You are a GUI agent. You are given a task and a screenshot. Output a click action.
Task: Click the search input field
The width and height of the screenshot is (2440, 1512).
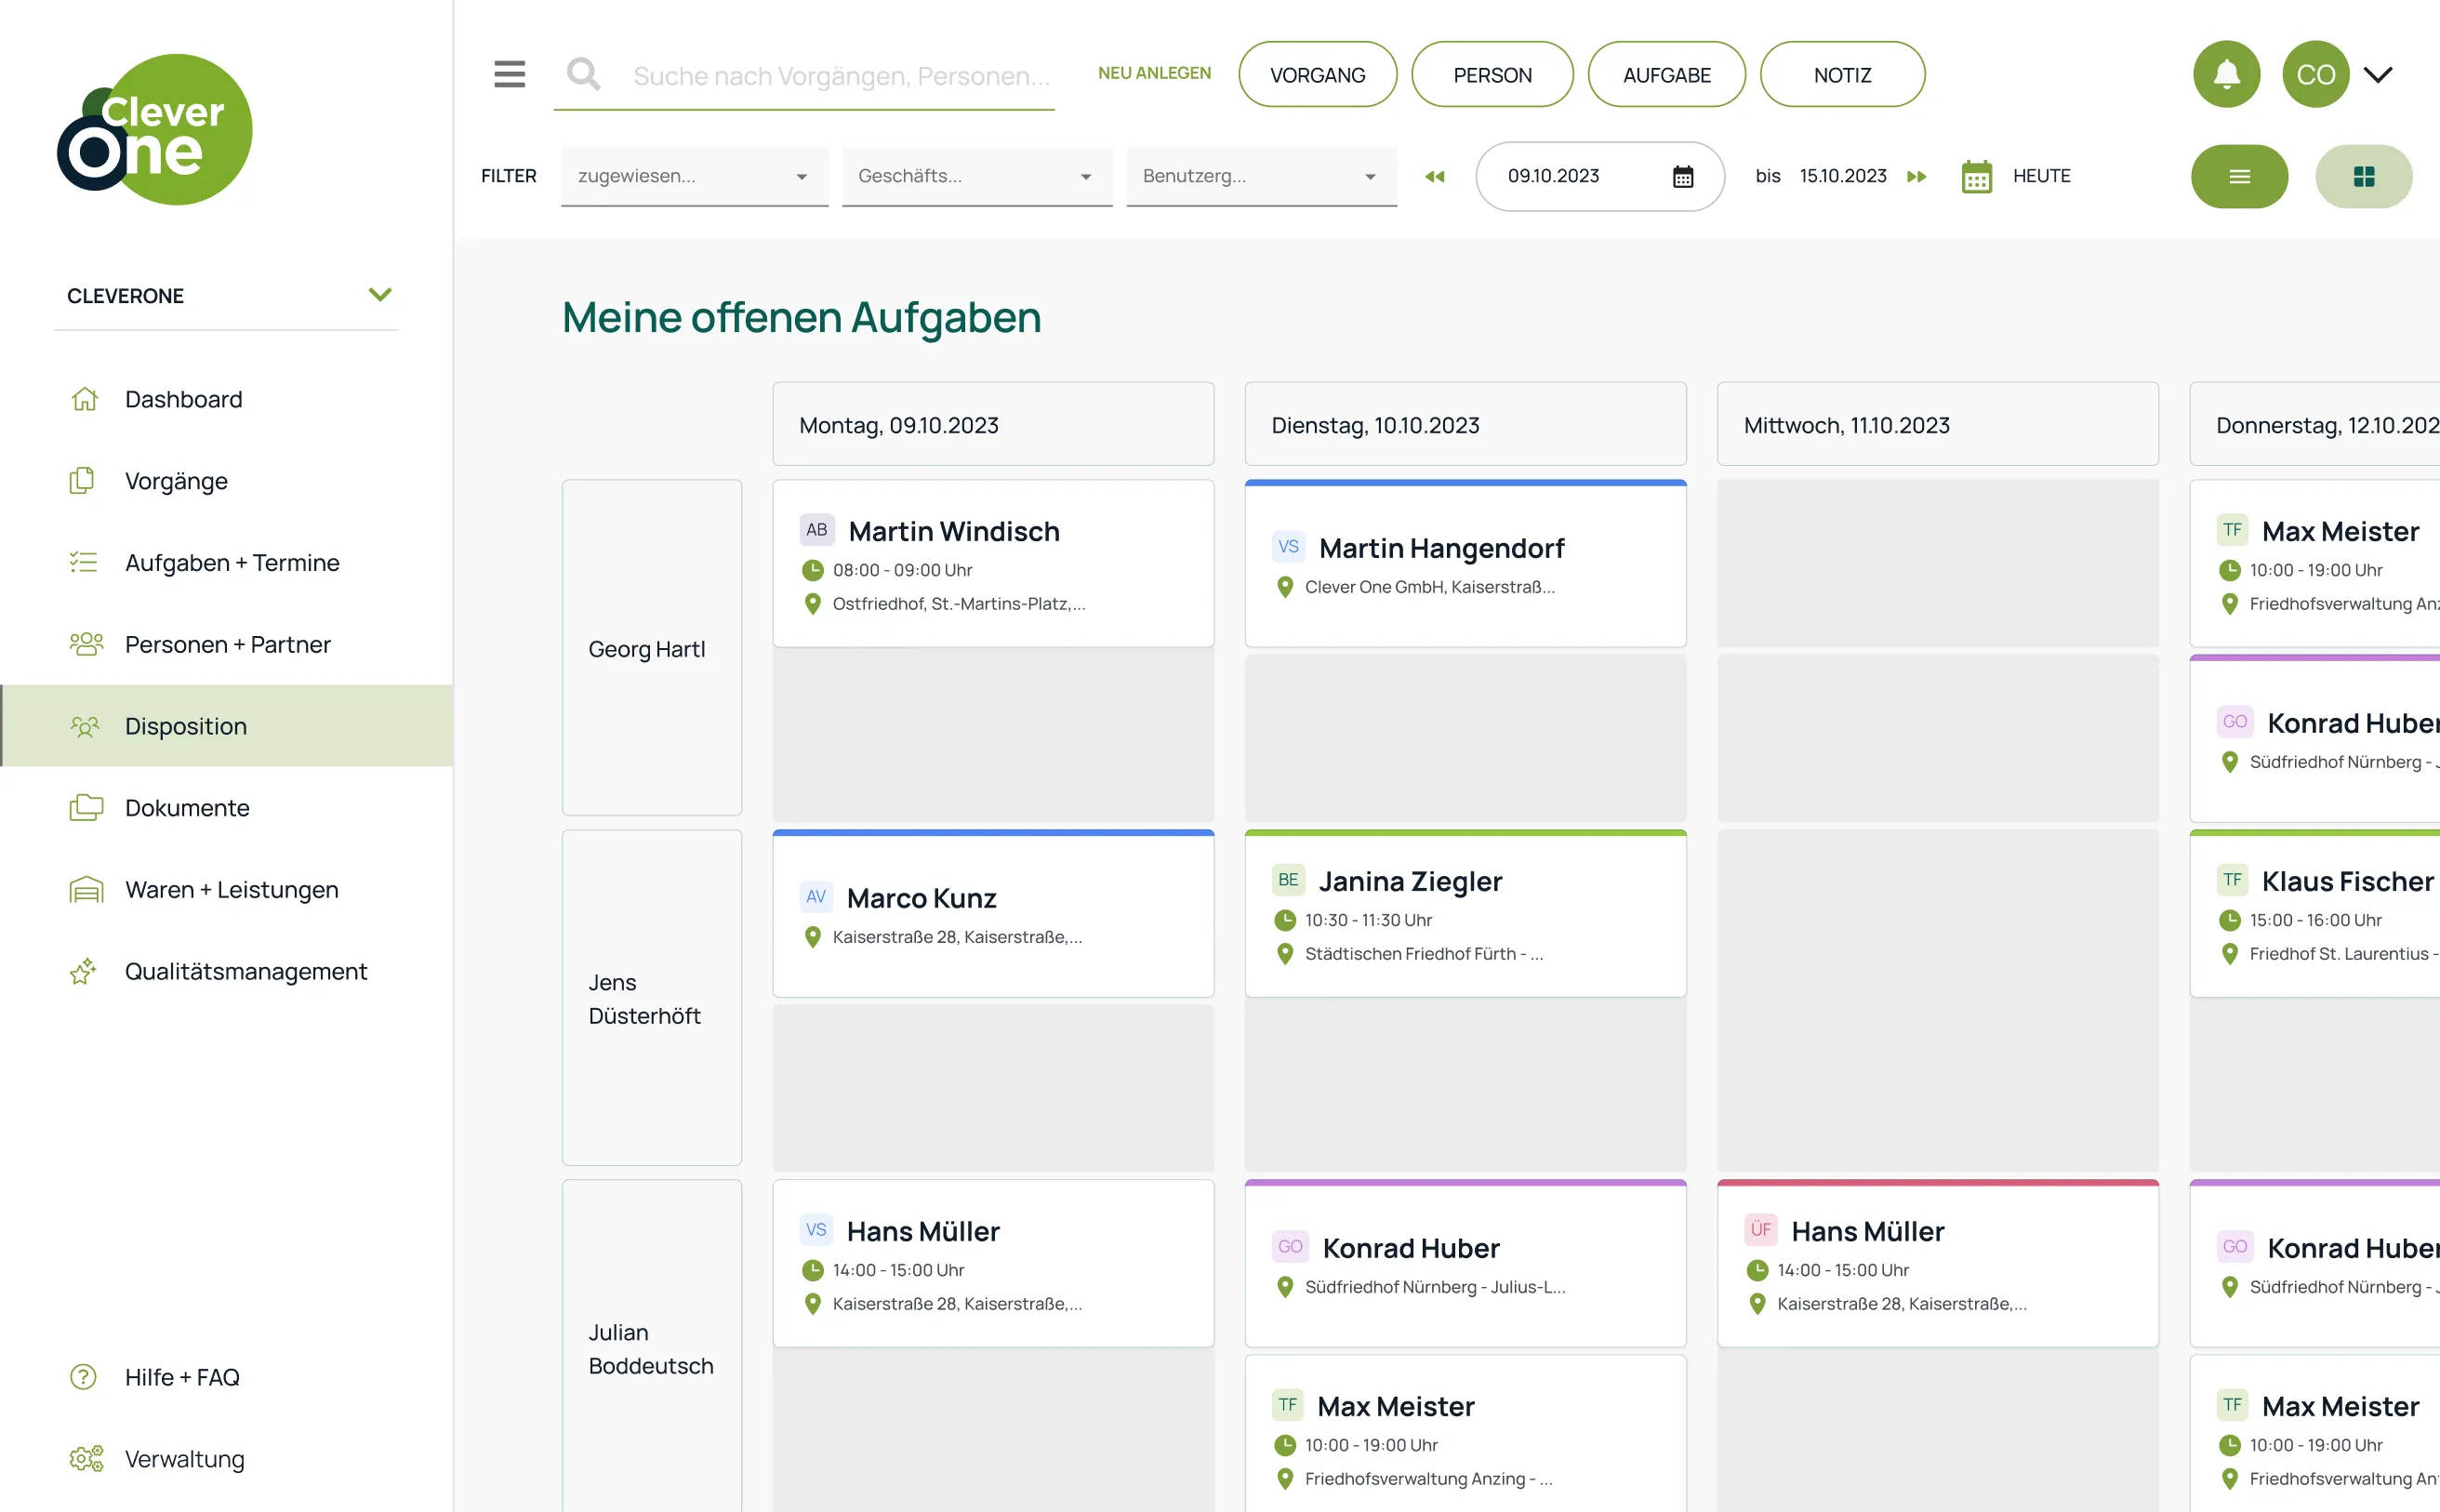click(840, 75)
